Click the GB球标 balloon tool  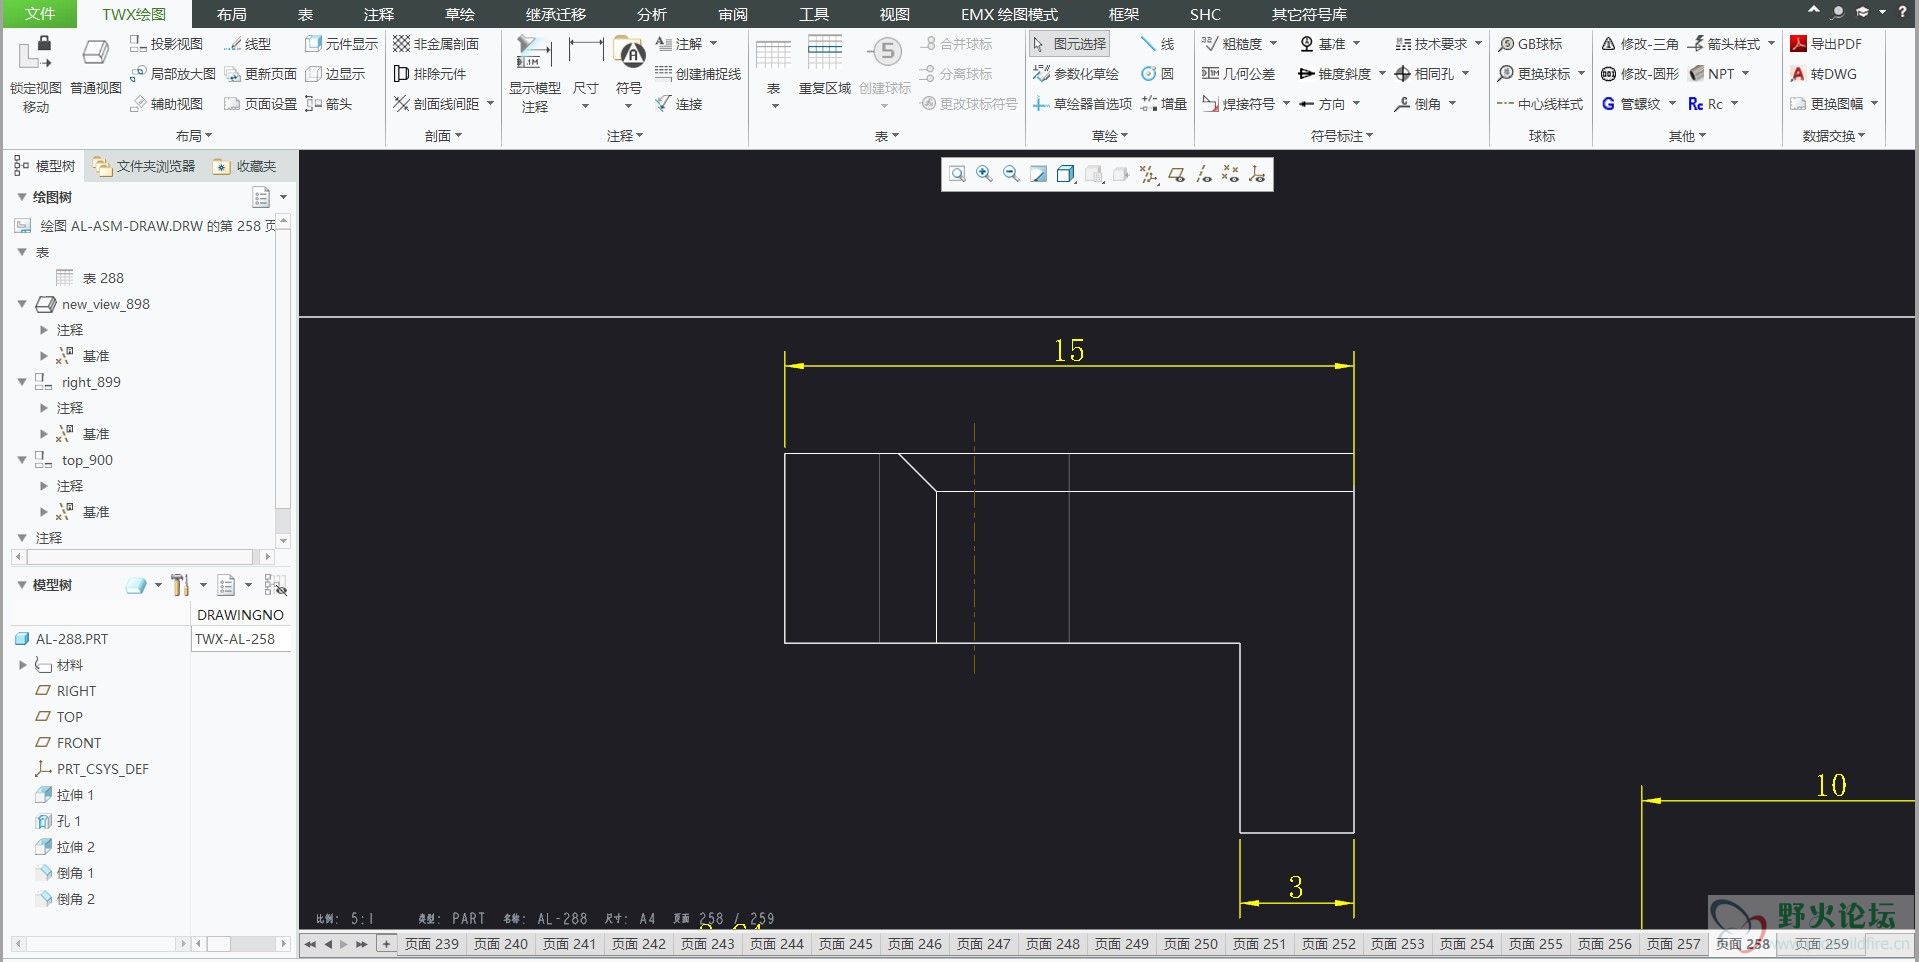pyautogui.click(x=1530, y=44)
